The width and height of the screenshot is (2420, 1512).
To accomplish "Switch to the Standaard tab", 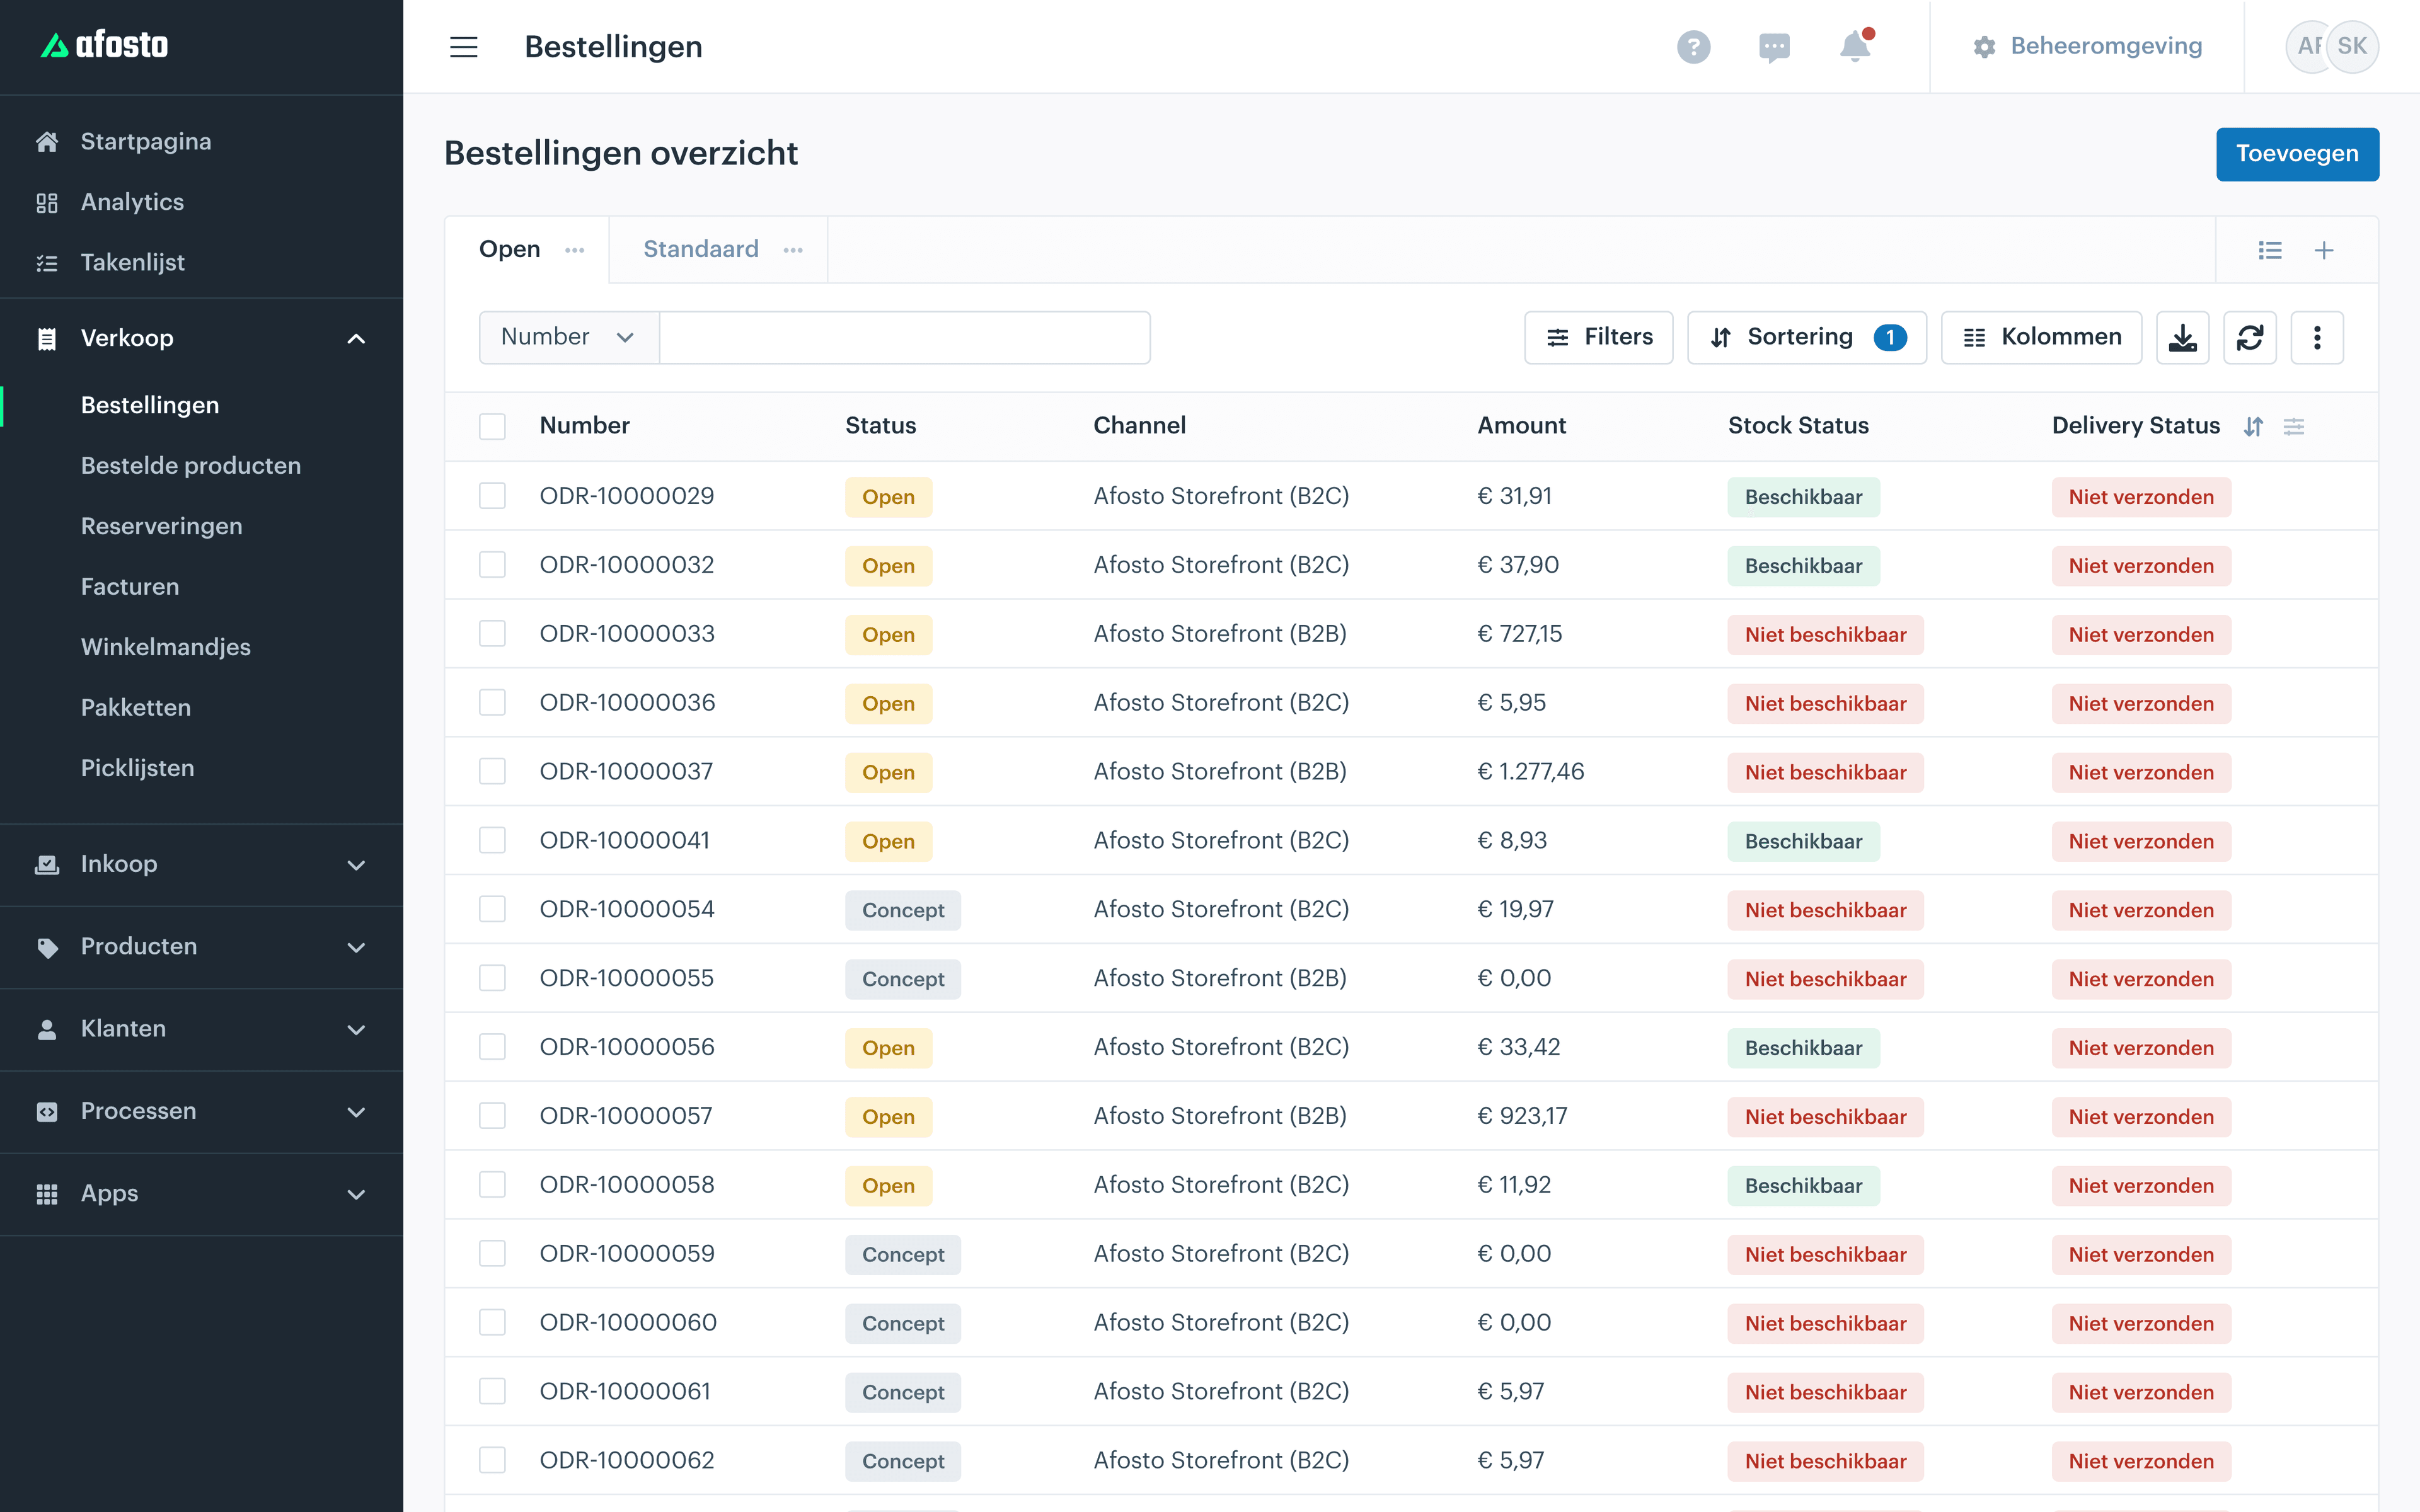I will (701, 249).
